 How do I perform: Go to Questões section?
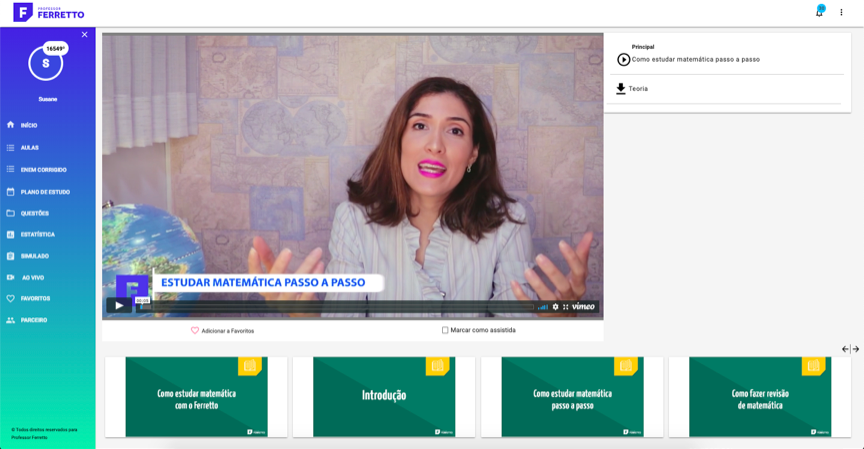click(x=34, y=213)
